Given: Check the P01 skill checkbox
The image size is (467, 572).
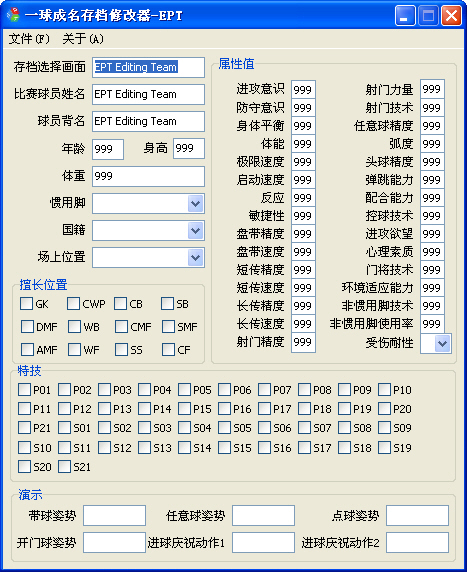Looking at the screenshot, I should 24,390.
